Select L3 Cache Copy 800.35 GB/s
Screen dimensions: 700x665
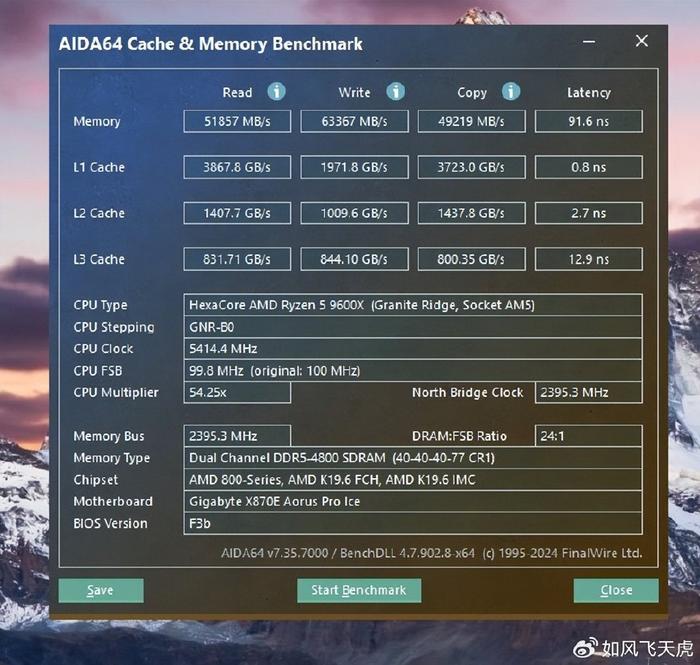click(471, 259)
